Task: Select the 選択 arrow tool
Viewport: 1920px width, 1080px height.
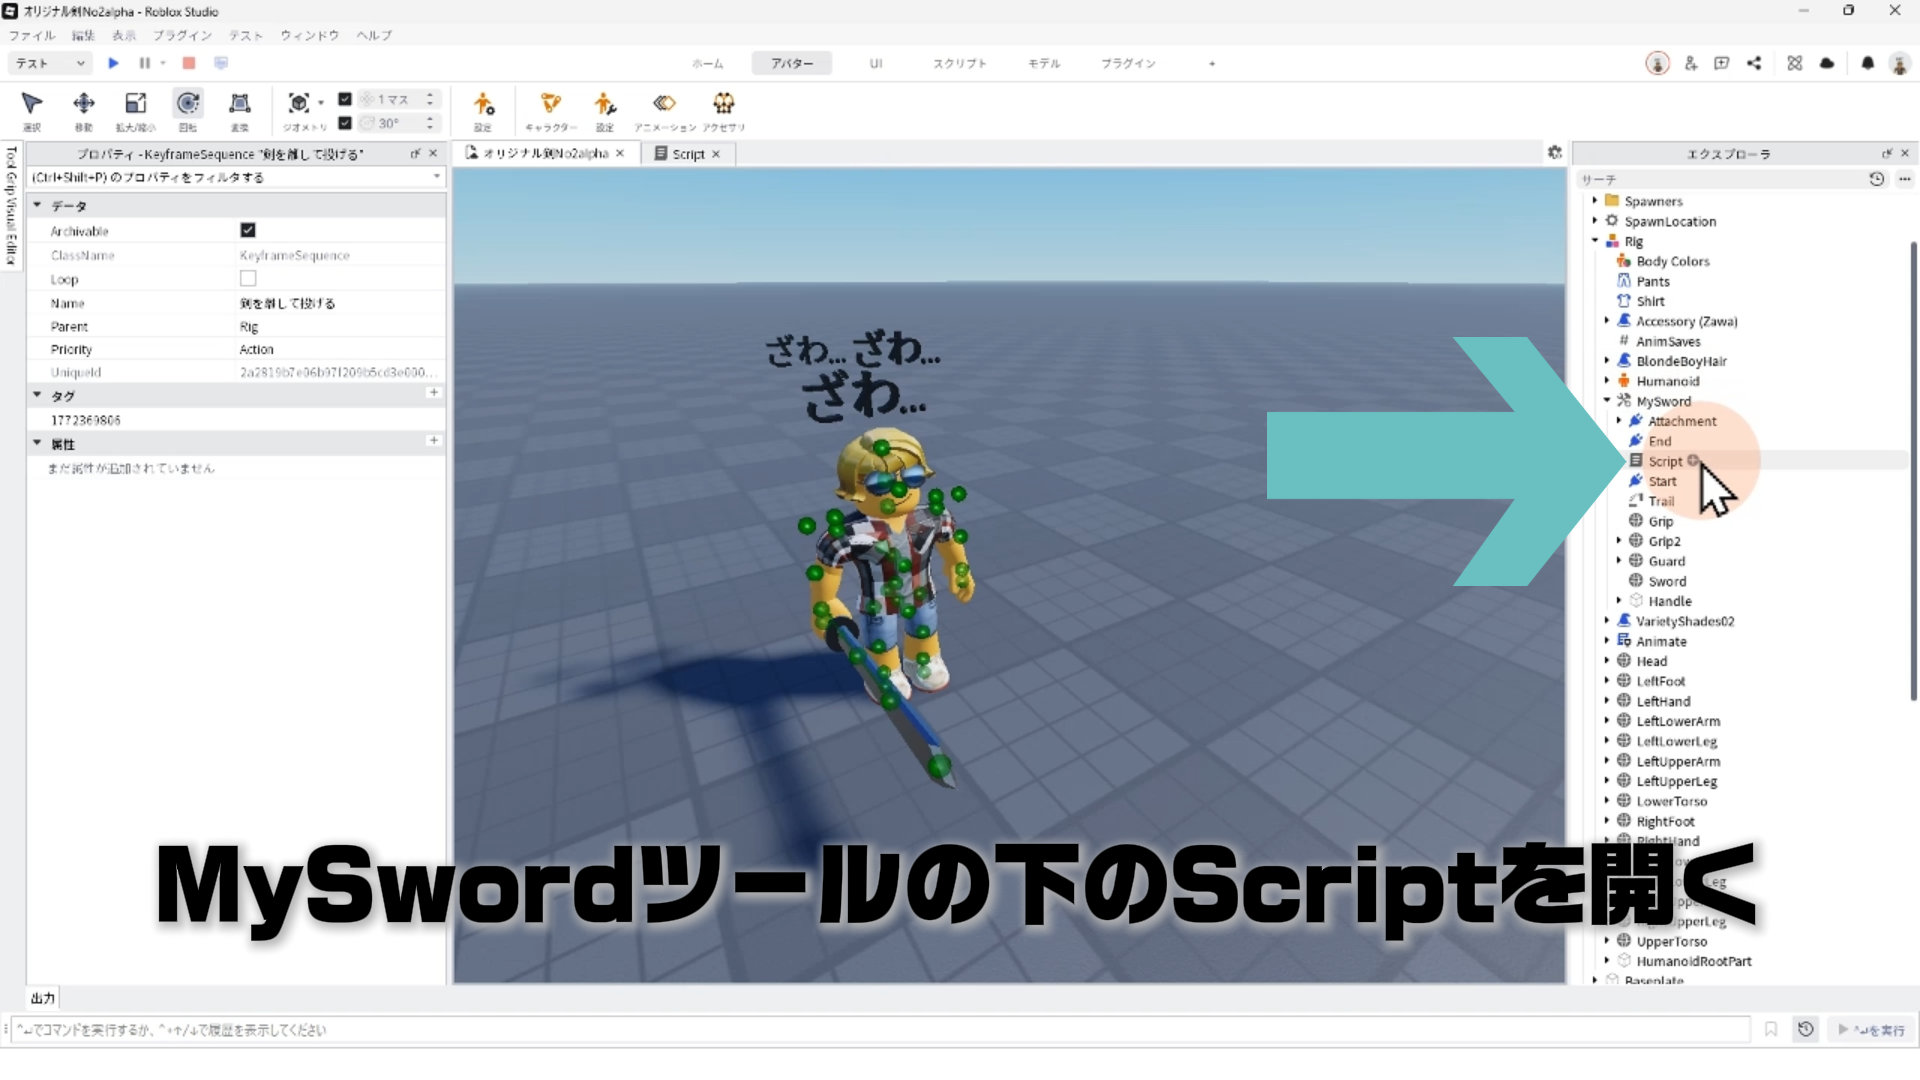Action: coord(32,104)
